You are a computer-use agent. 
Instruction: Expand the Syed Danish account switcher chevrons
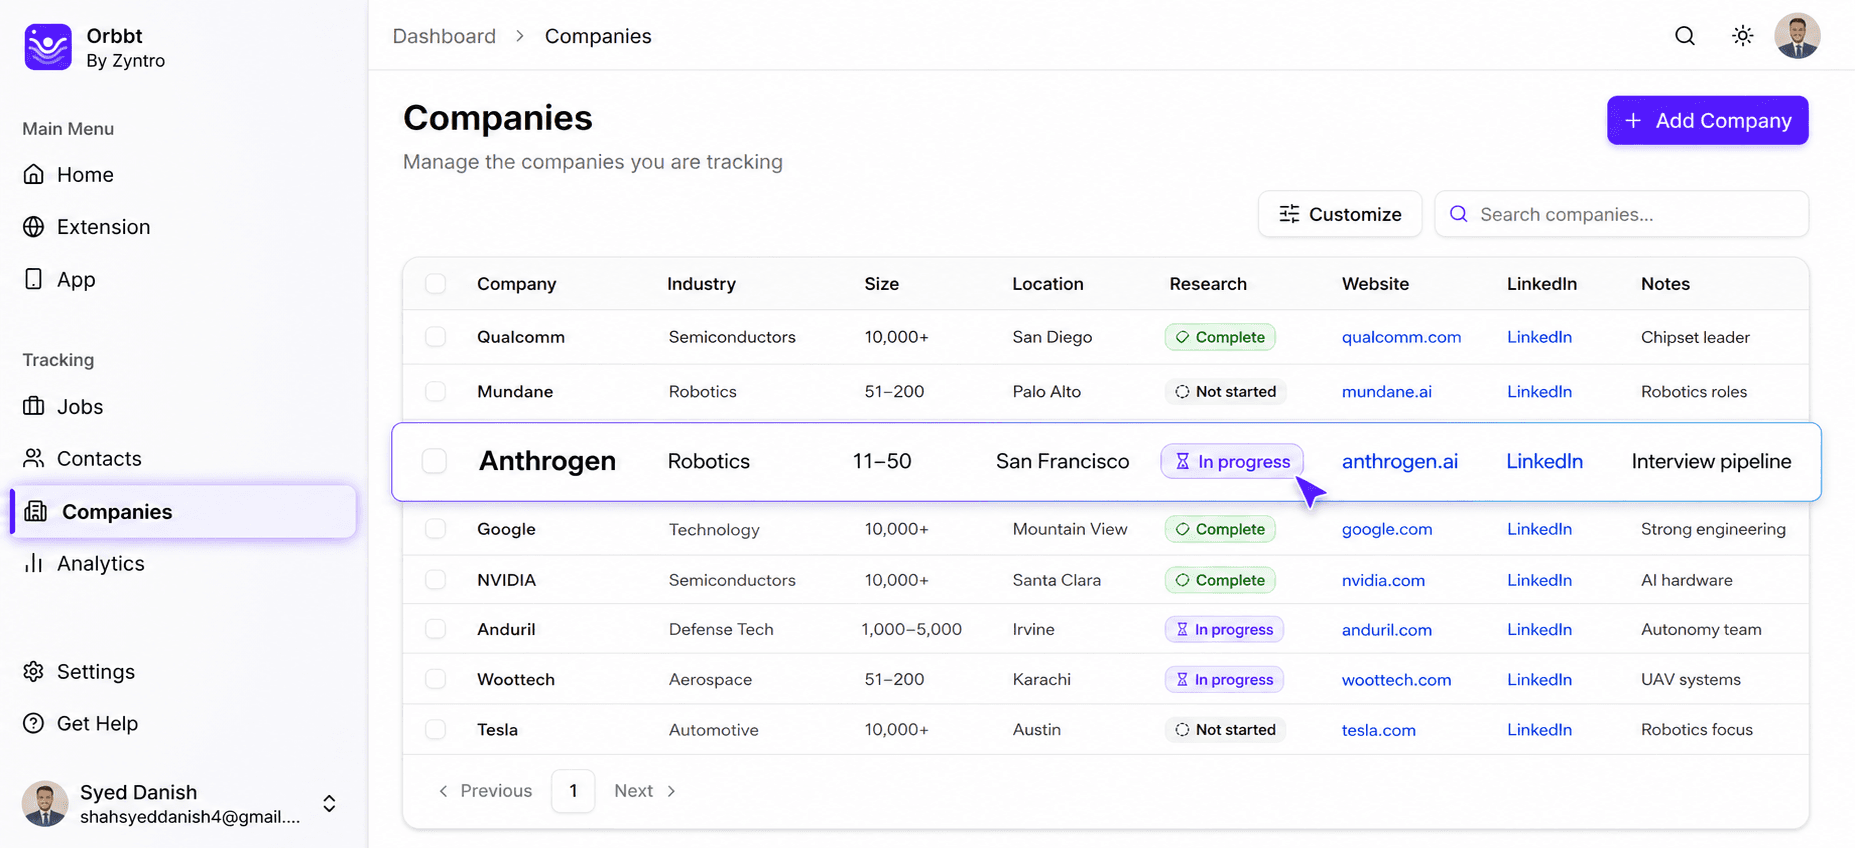(x=329, y=804)
